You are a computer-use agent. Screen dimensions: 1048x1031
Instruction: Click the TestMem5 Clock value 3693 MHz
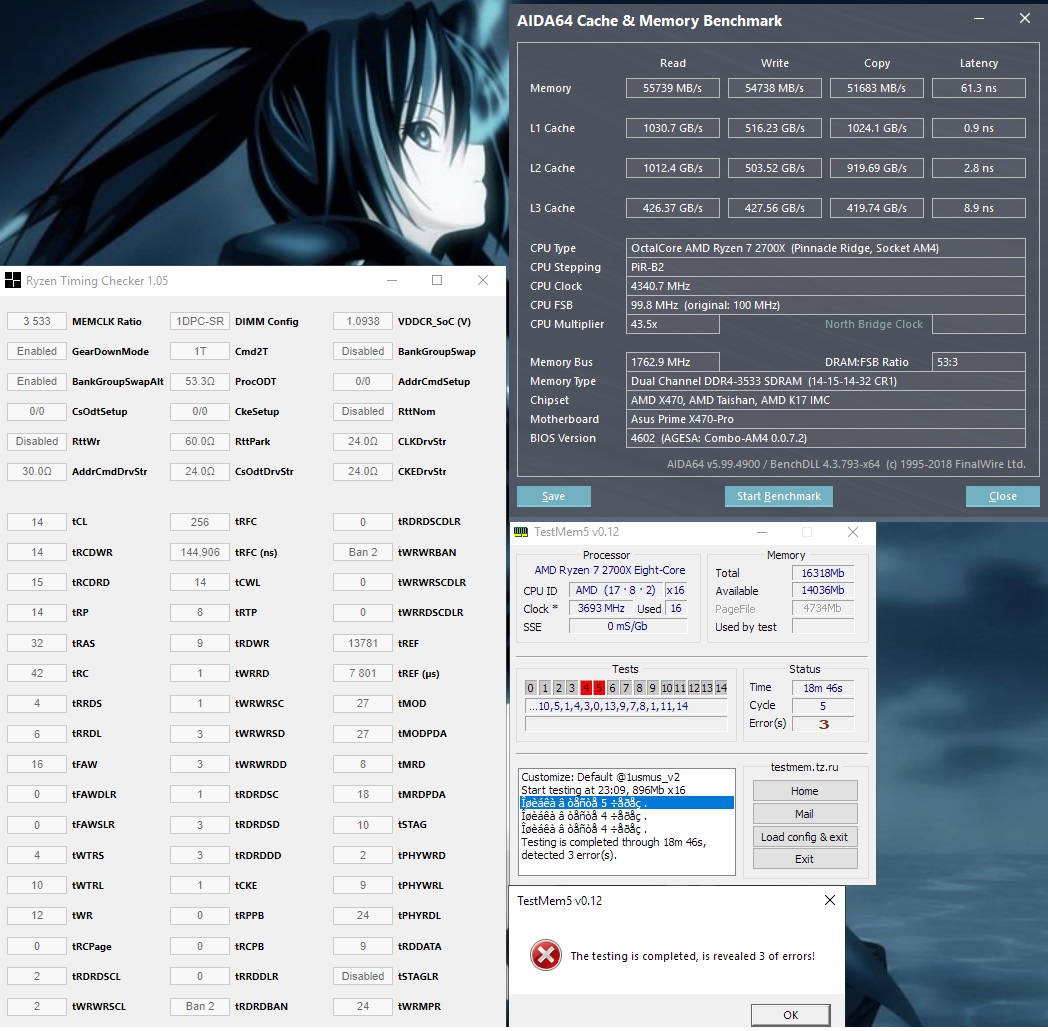[601, 608]
